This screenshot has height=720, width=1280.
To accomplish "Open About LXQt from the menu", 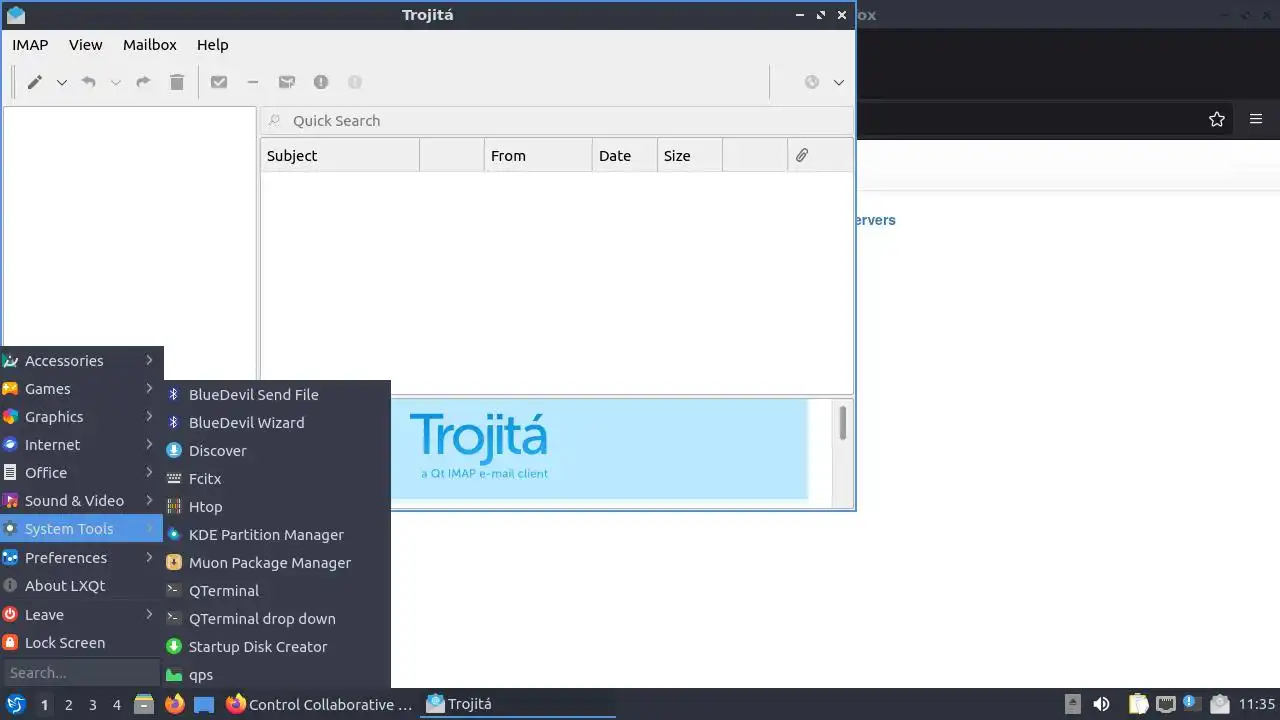I will (81, 585).
